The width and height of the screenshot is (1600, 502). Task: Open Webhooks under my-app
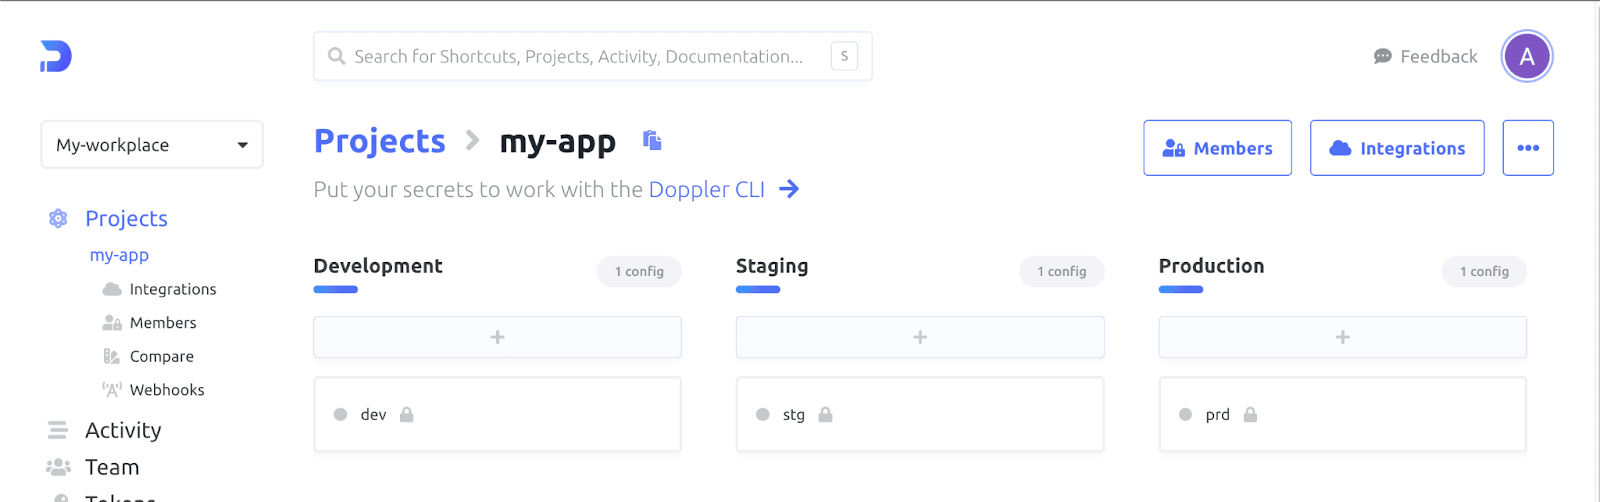166,390
